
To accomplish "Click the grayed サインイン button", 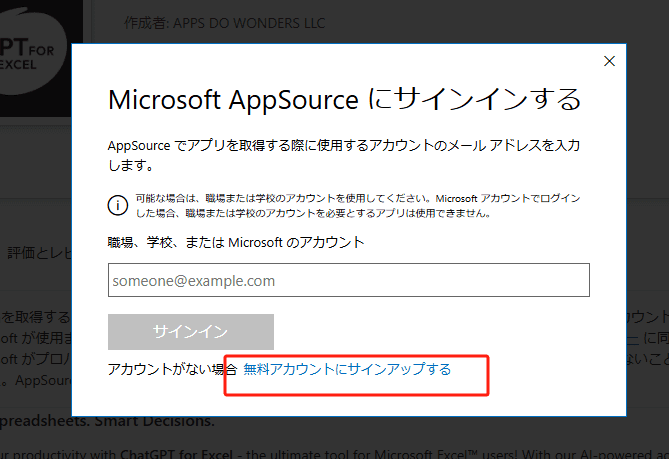I will point(191,332).
